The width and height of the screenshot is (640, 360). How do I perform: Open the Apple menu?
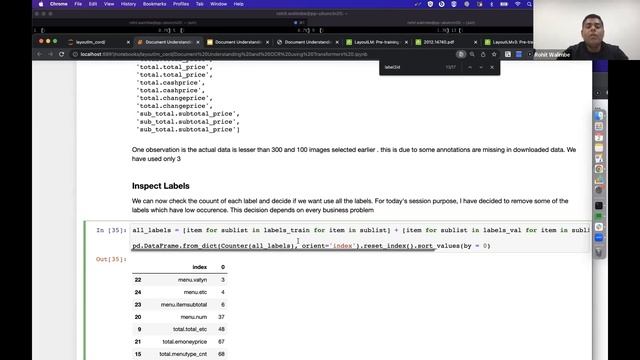(41, 4)
